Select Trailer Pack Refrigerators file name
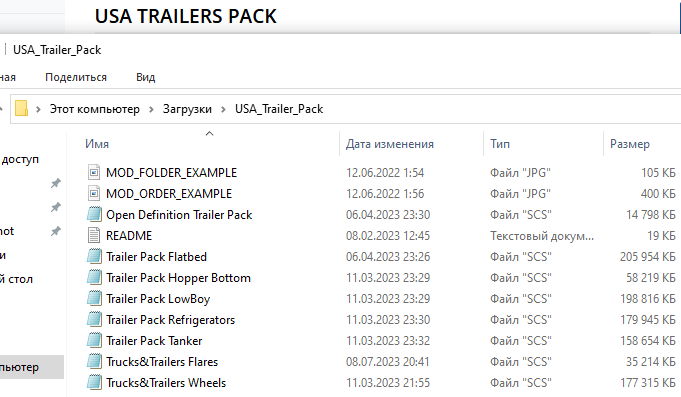This screenshot has width=681, height=397. point(170,320)
